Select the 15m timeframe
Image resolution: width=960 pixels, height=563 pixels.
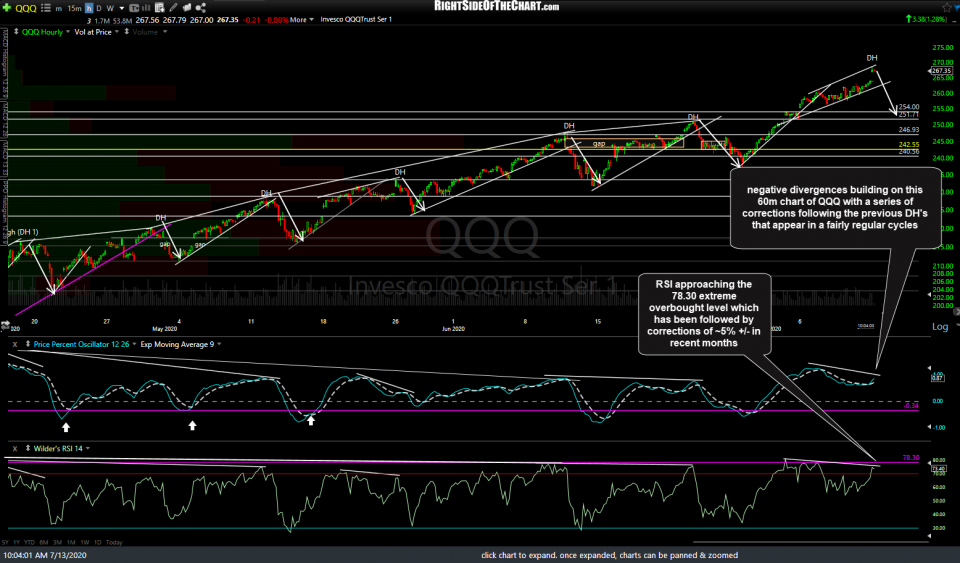point(74,9)
